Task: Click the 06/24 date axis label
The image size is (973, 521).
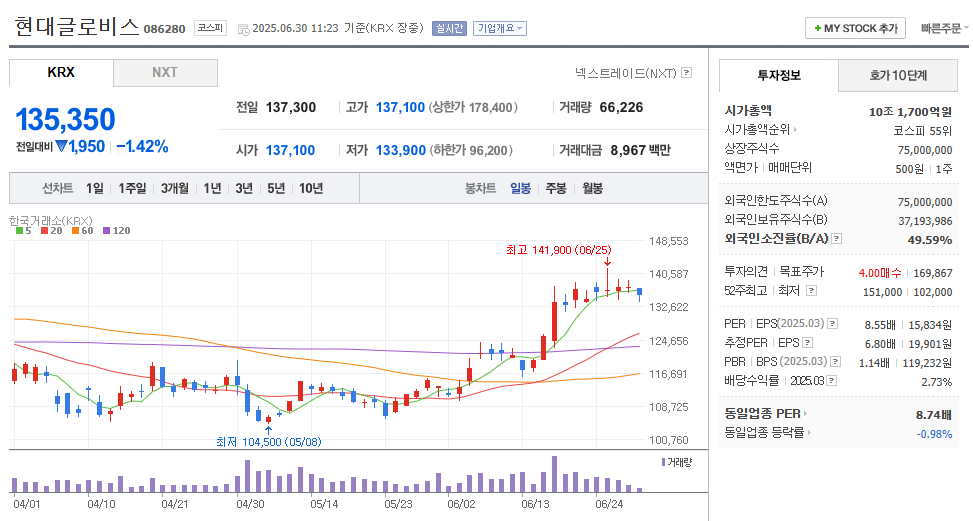Action: [609, 504]
